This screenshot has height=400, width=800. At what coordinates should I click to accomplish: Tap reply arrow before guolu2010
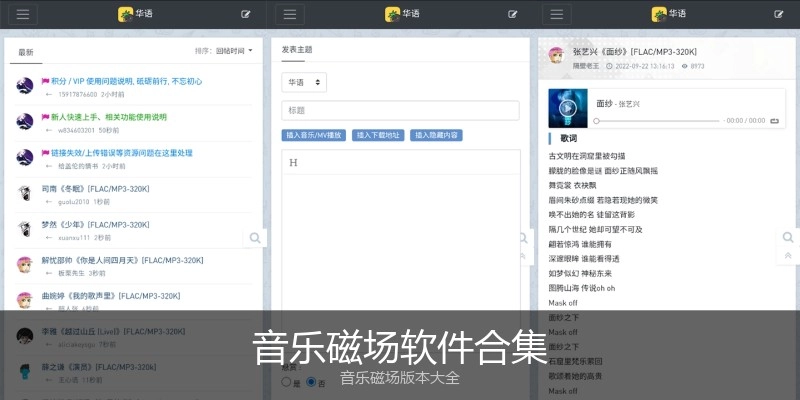tap(49, 202)
